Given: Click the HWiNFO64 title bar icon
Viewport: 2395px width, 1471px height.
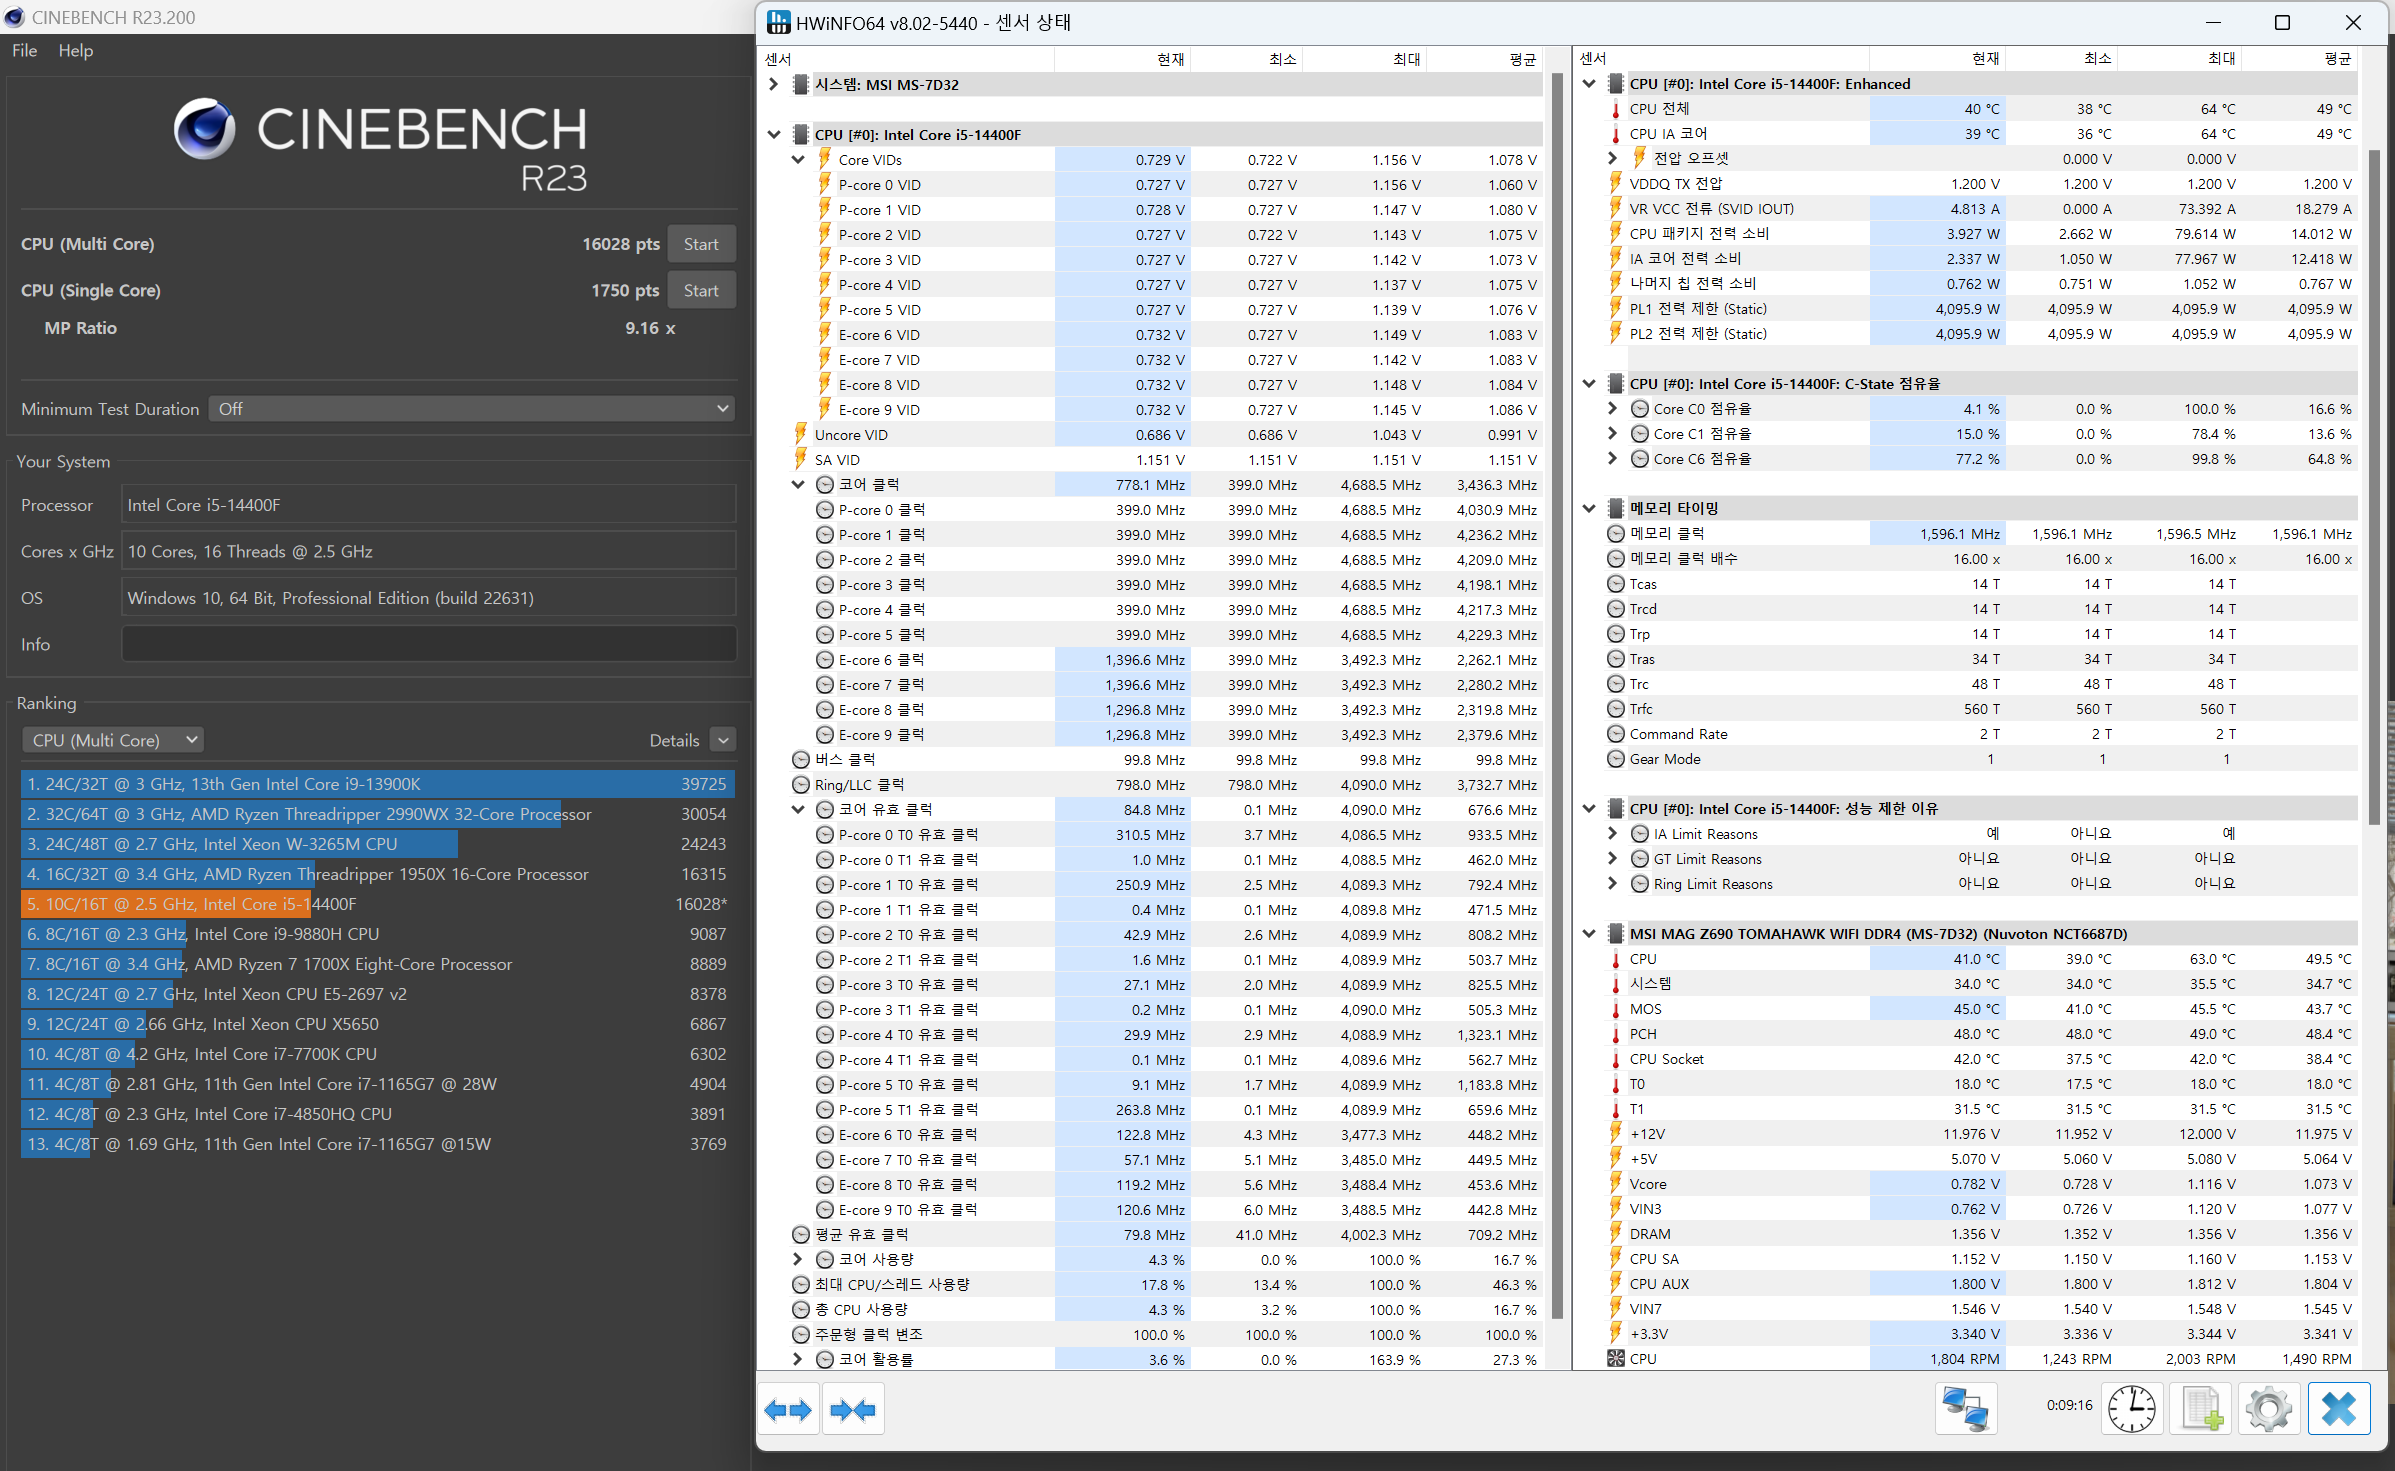Looking at the screenshot, I should tap(779, 22).
